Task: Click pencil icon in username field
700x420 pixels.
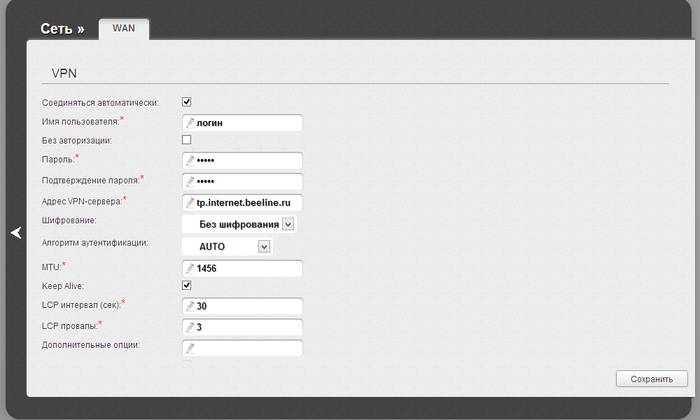Action: tap(190, 122)
